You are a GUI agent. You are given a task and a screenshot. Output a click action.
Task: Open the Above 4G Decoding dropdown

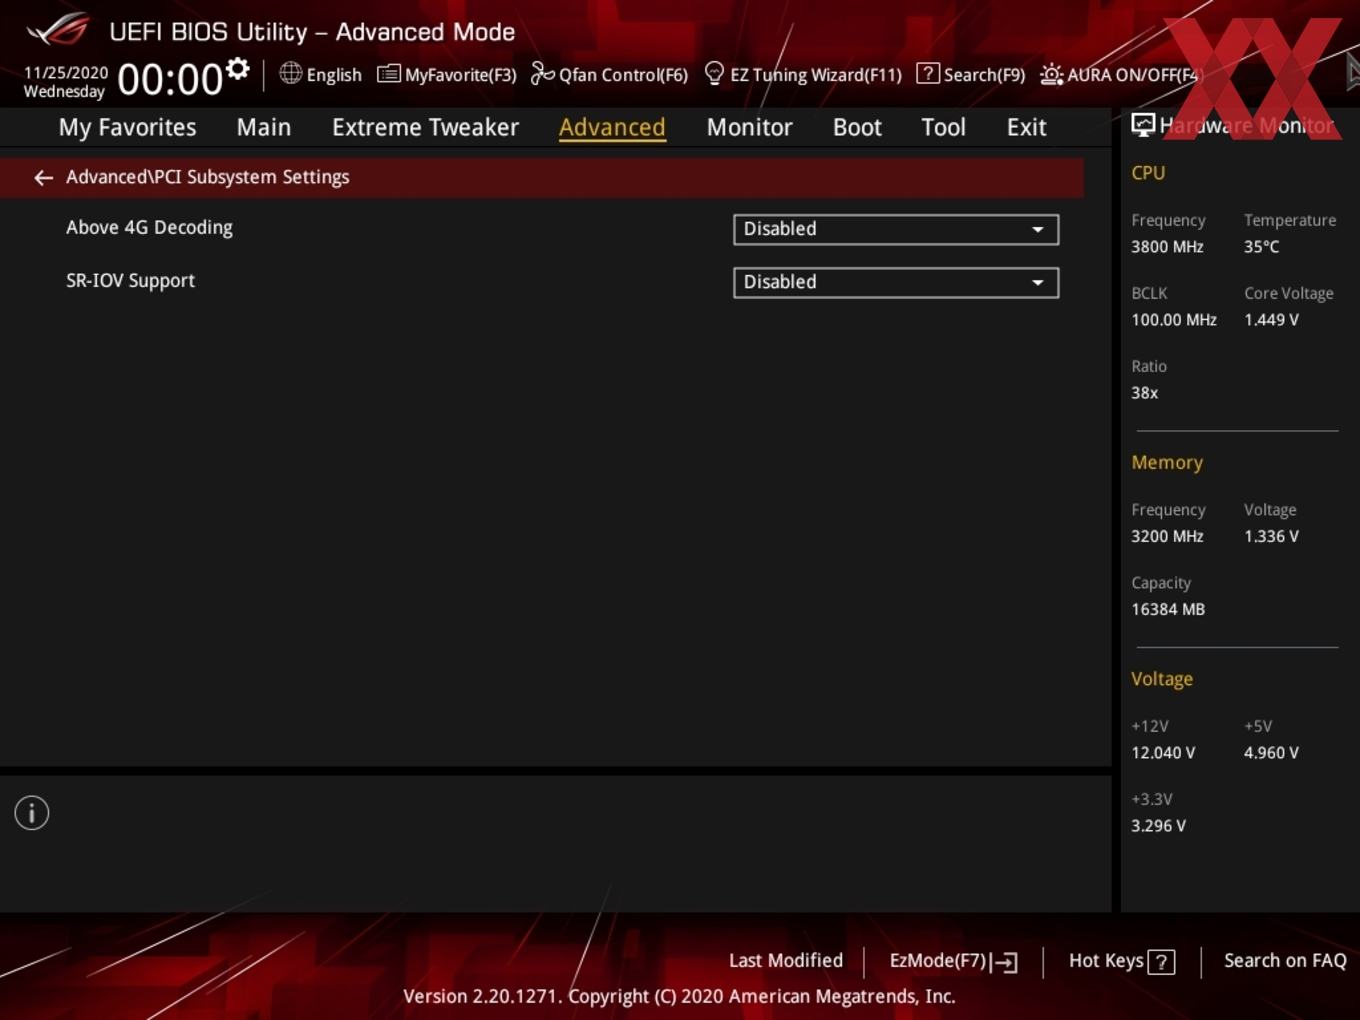pos(896,229)
